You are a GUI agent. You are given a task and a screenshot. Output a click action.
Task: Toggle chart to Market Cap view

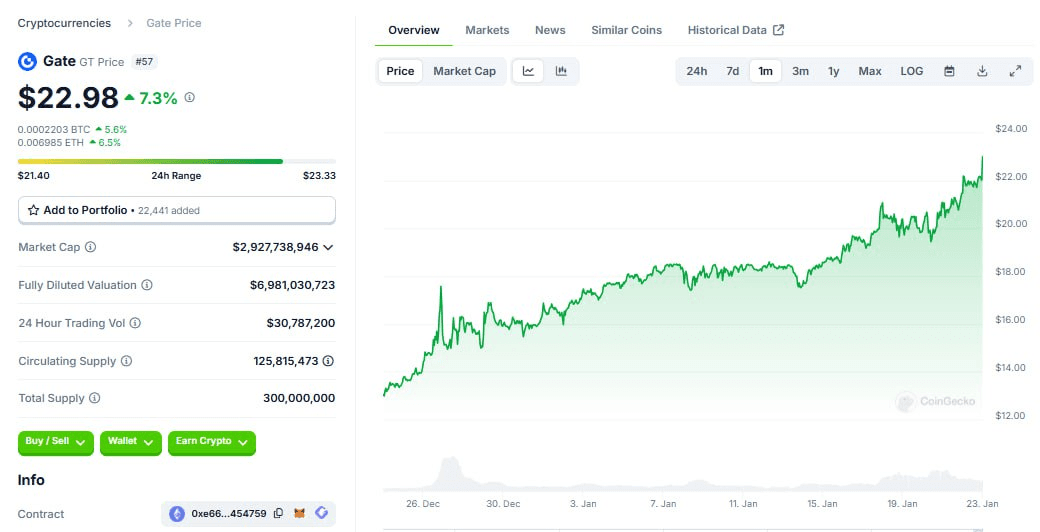(x=464, y=71)
